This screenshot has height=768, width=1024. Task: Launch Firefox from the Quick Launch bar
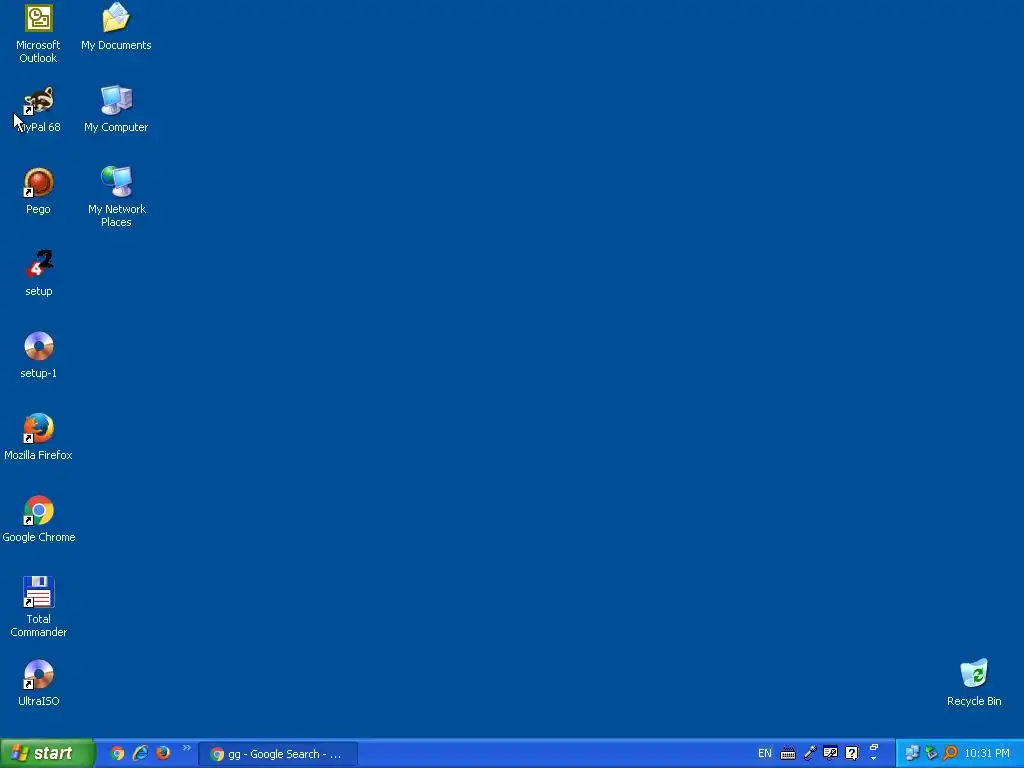point(163,753)
